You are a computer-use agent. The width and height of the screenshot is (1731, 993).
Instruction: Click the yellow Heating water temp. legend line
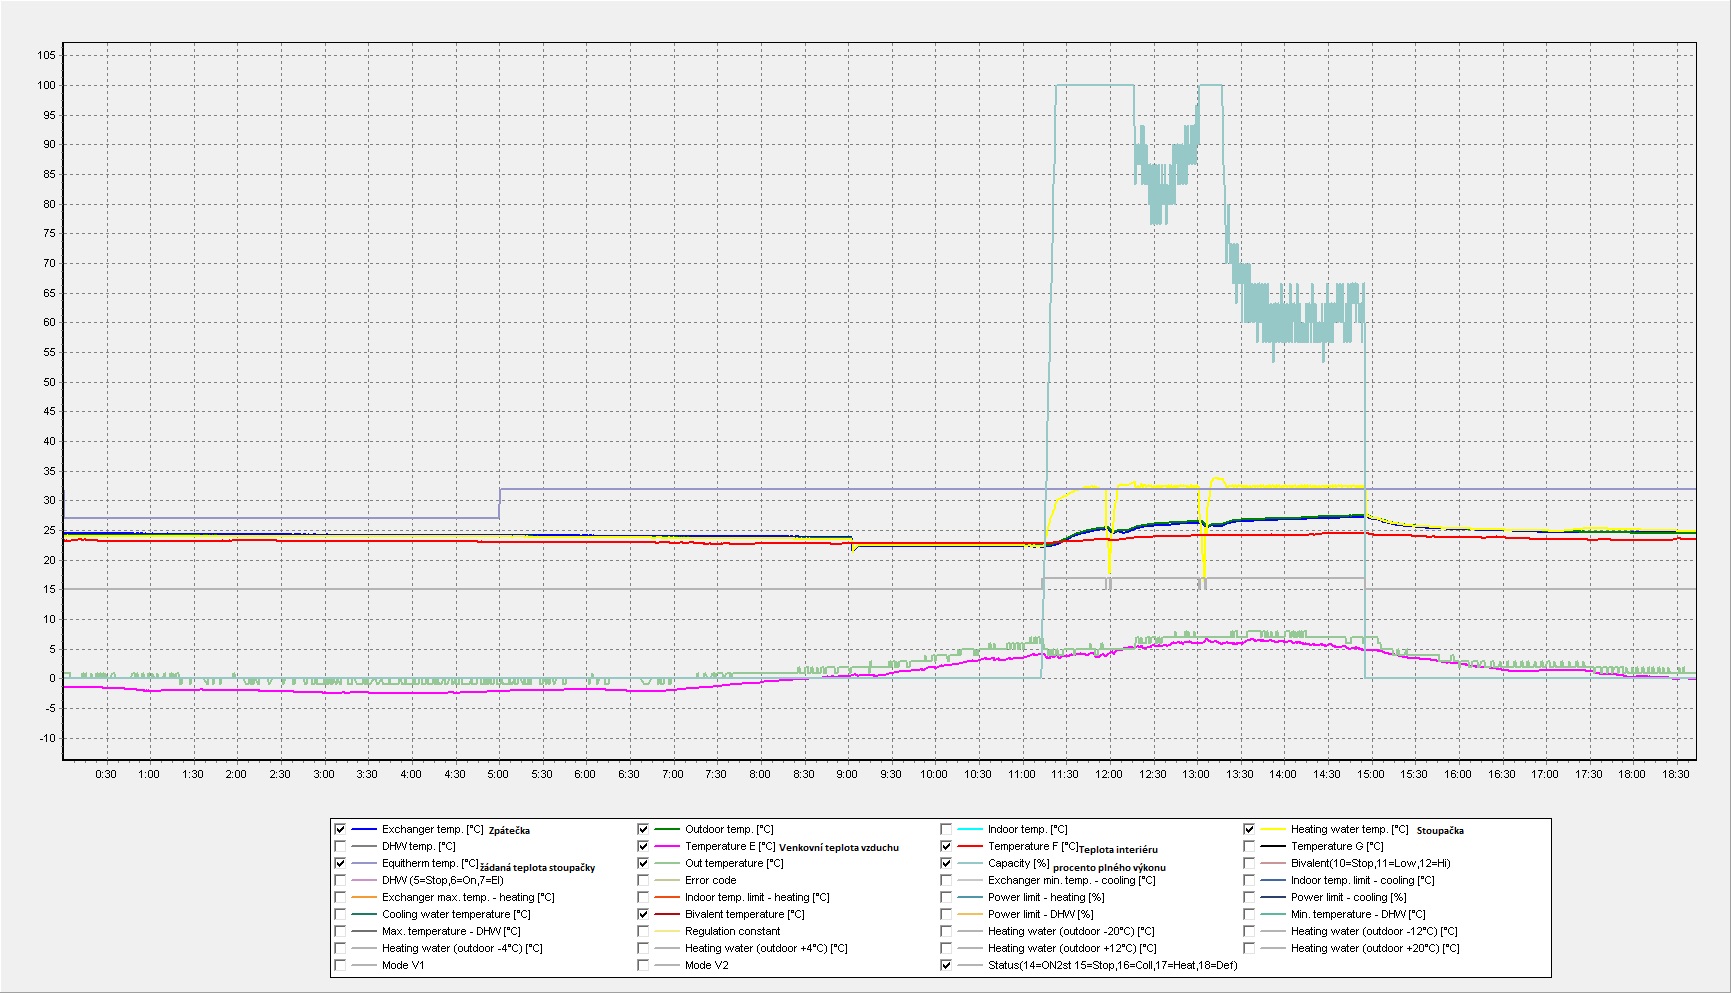[1272, 829]
